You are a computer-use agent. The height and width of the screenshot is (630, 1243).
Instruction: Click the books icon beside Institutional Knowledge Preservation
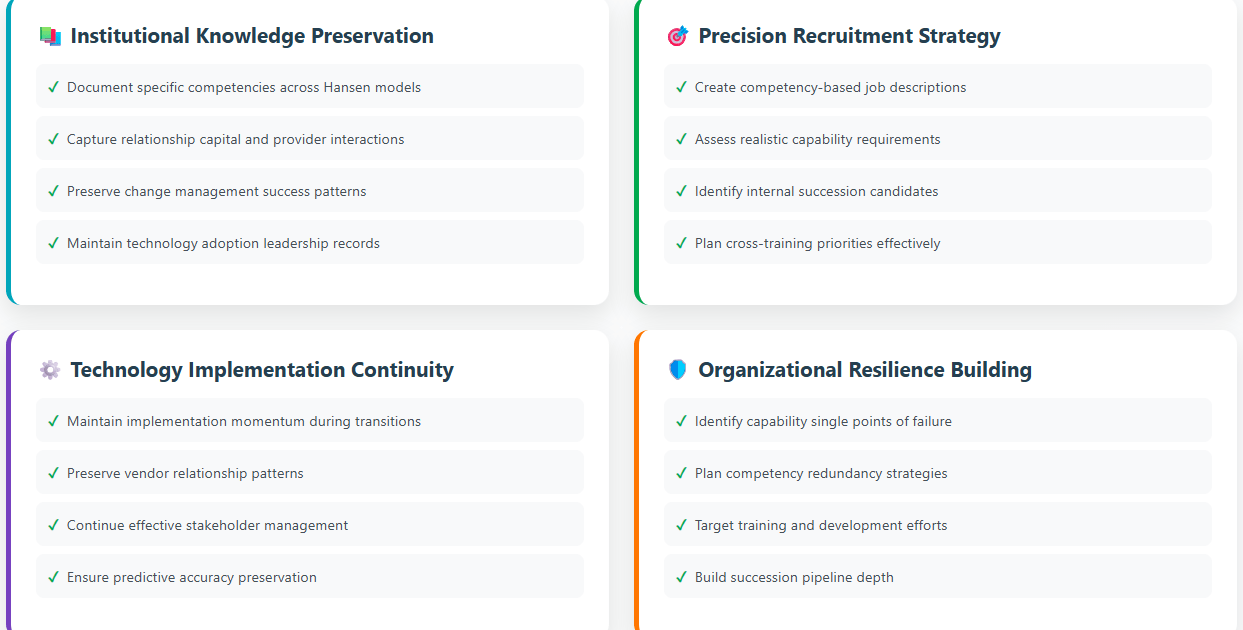50,36
